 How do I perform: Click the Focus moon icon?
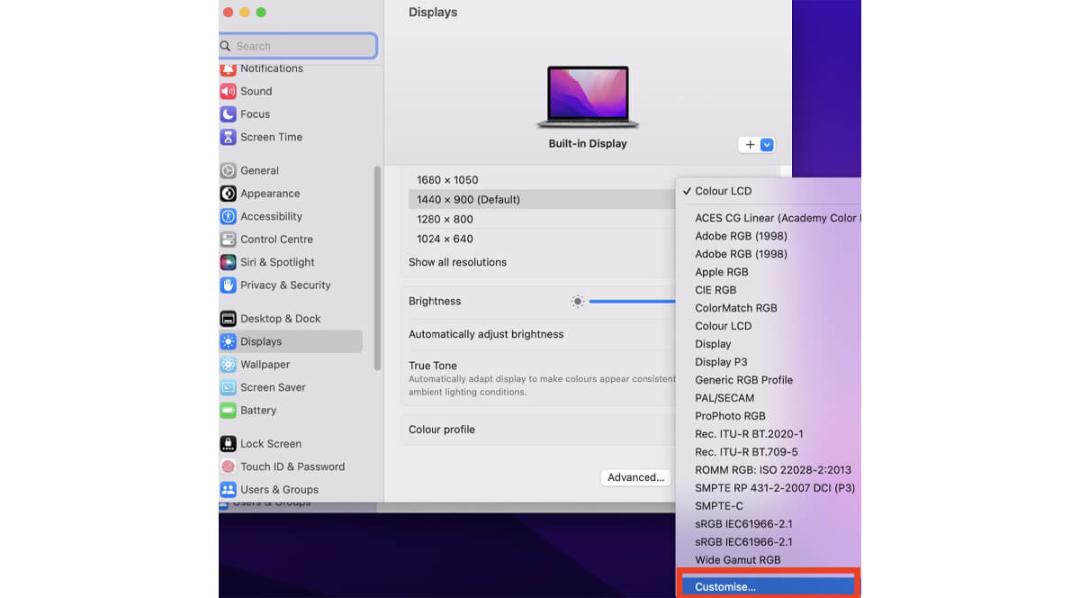coord(228,114)
